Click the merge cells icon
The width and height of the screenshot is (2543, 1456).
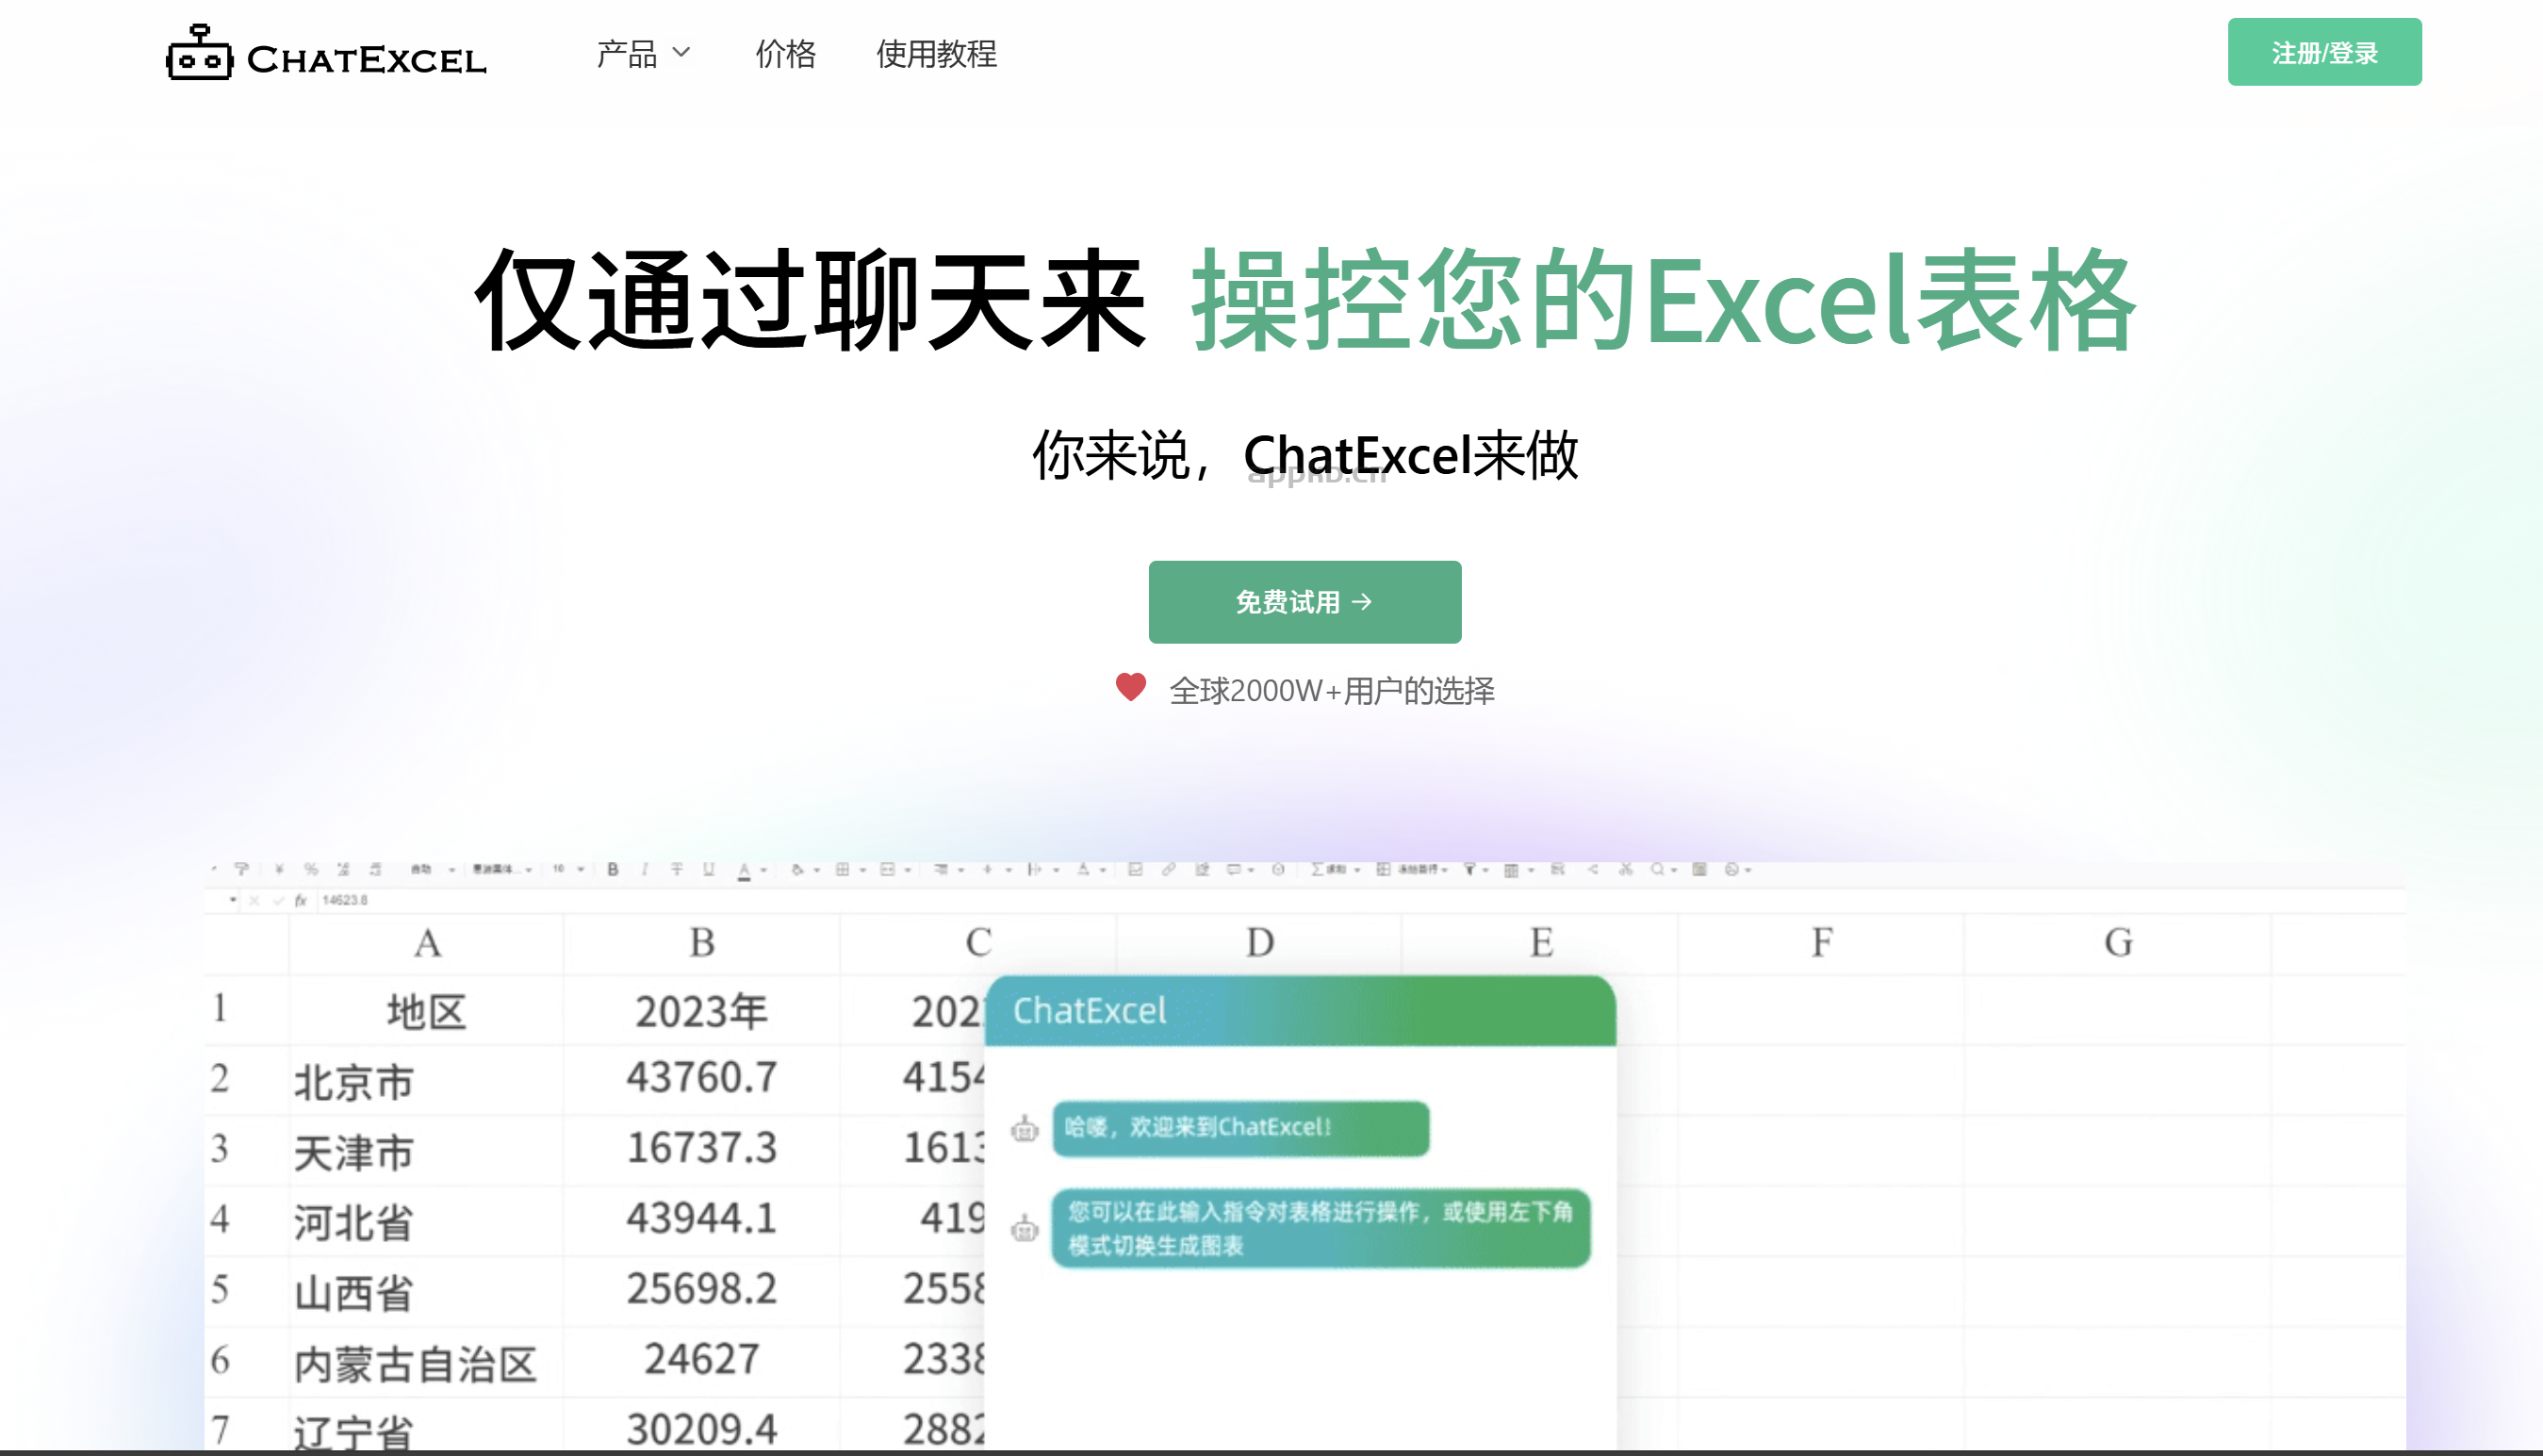point(887,869)
